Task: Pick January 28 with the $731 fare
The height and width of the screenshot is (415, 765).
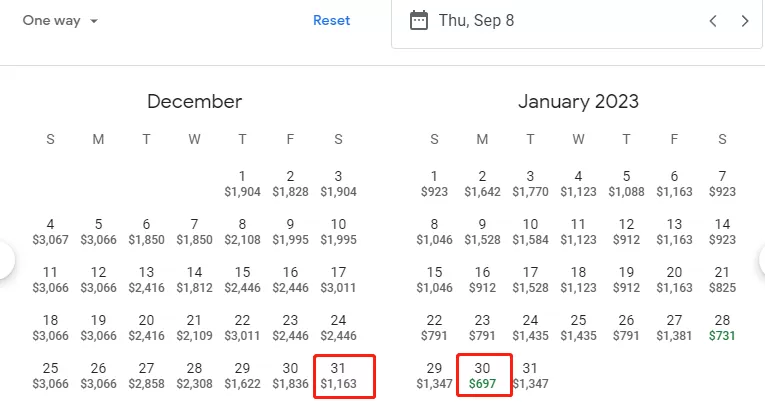Action: (722, 328)
